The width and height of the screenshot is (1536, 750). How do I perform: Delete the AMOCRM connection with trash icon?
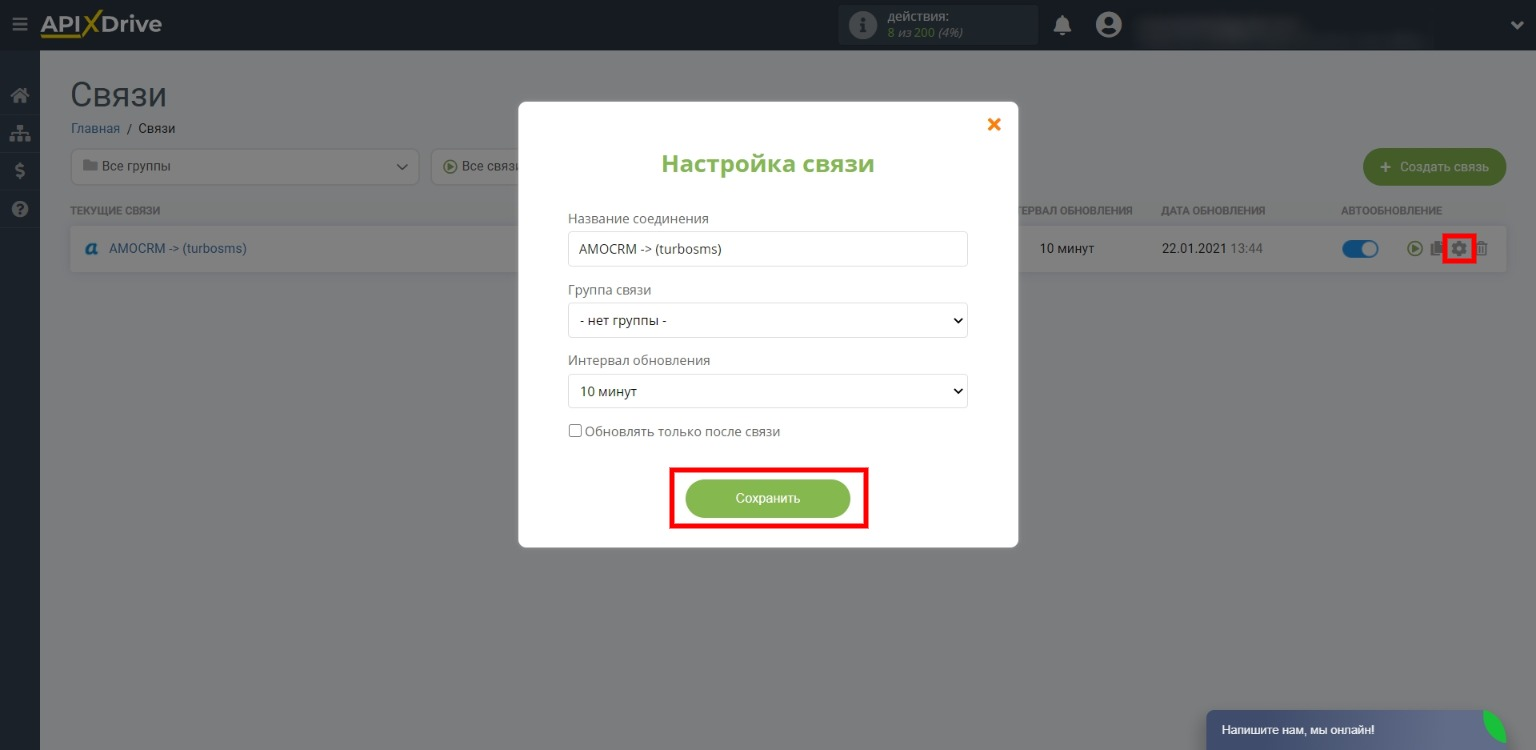click(x=1482, y=249)
